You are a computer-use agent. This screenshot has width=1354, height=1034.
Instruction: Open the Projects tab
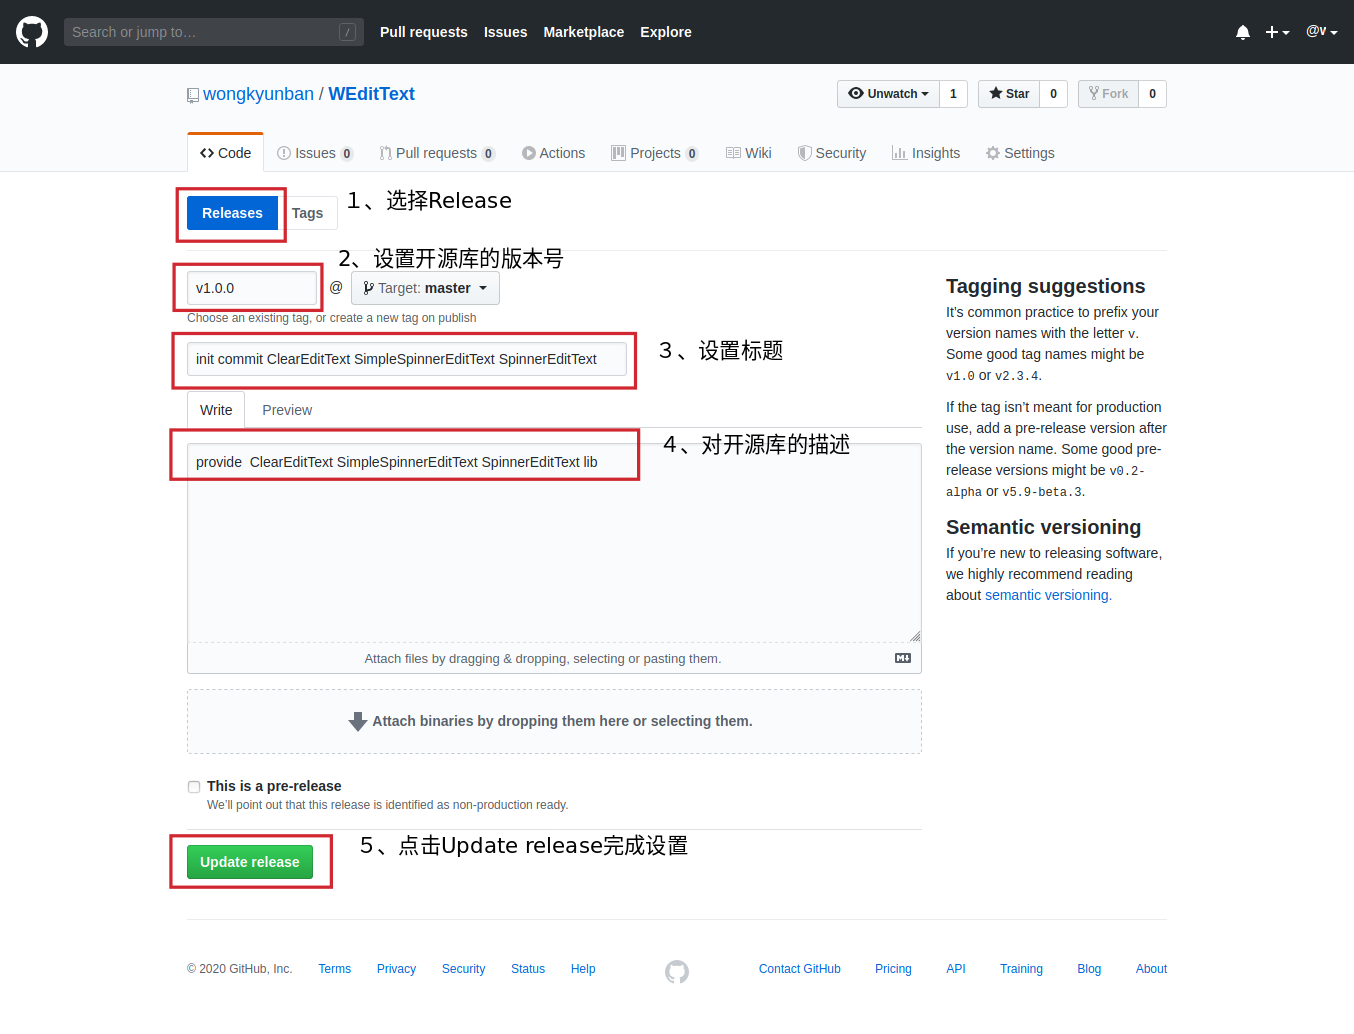(x=655, y=153)
